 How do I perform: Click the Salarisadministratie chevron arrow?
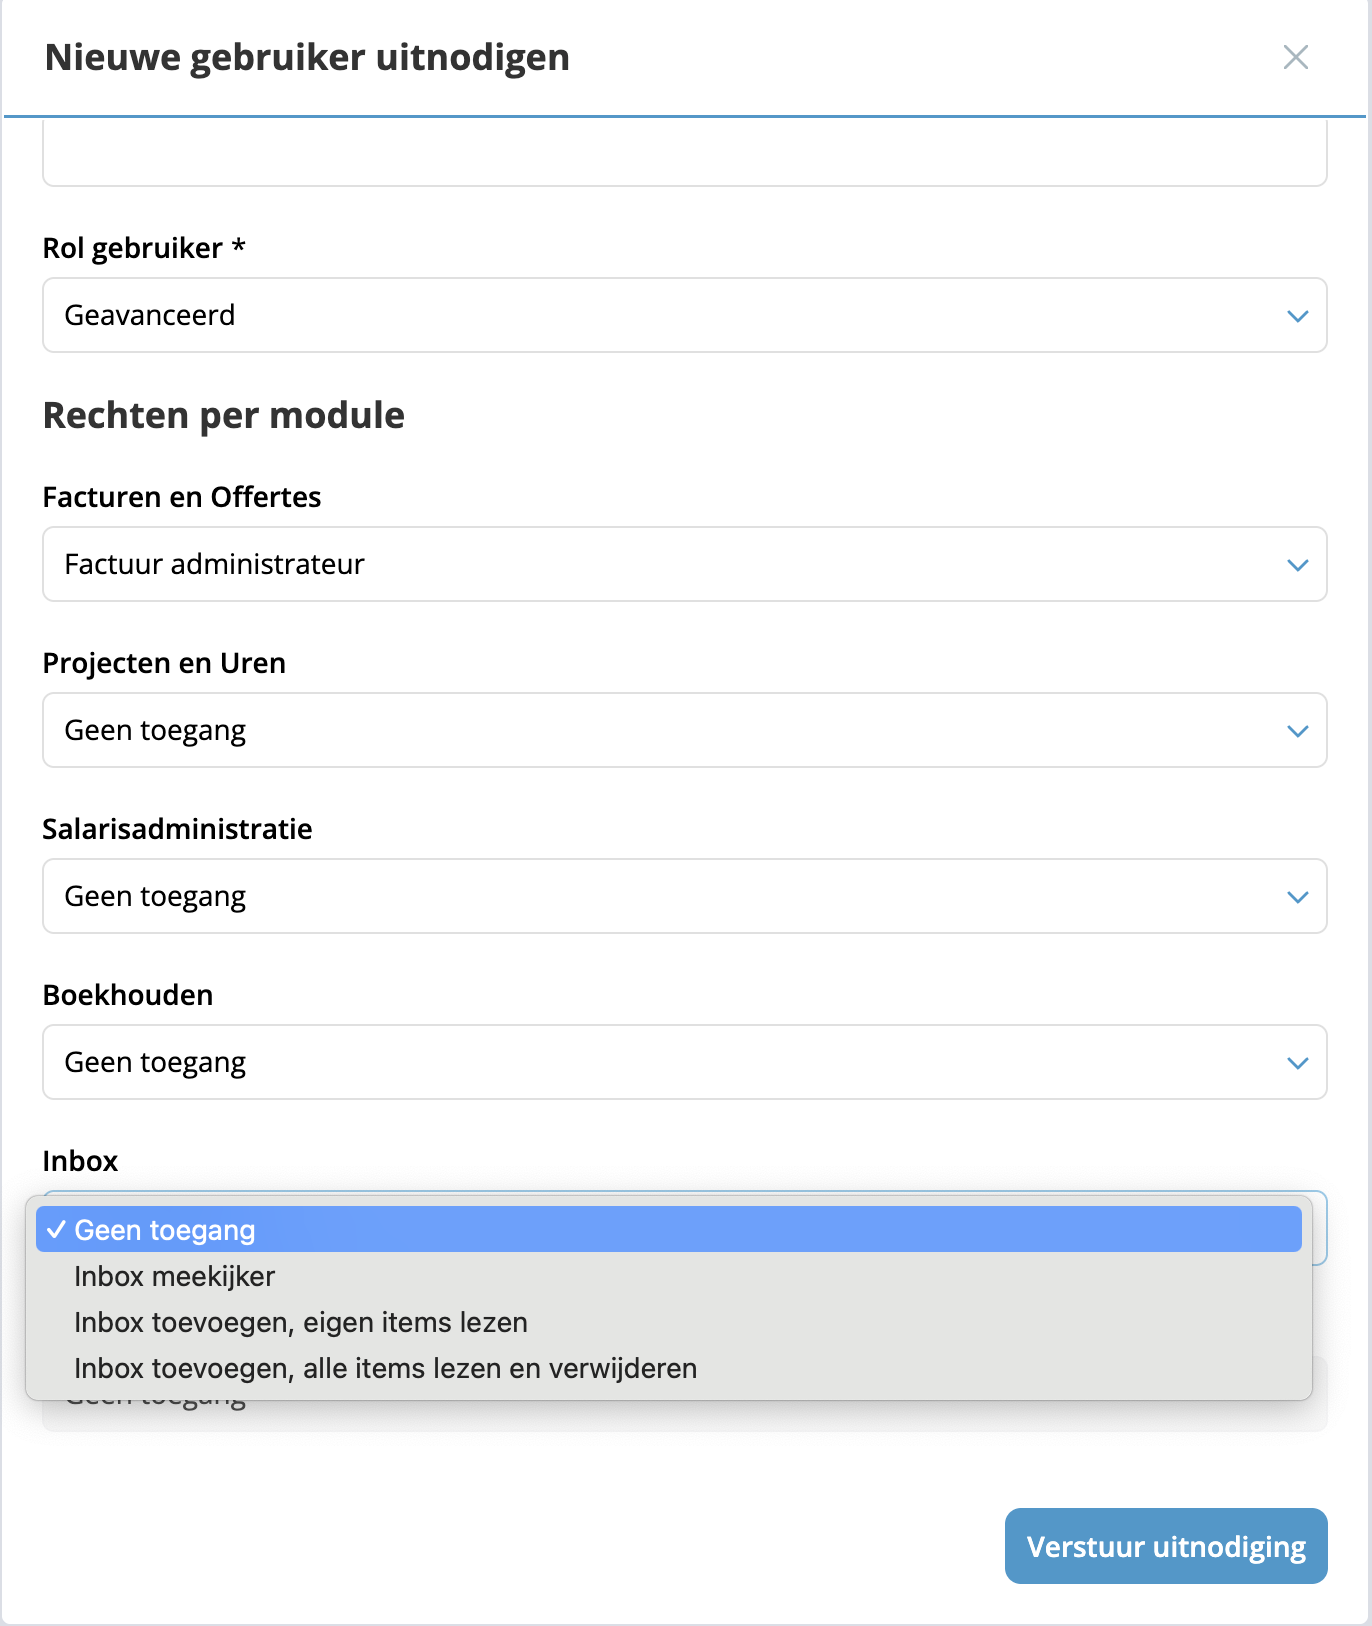click(1297, 897)
